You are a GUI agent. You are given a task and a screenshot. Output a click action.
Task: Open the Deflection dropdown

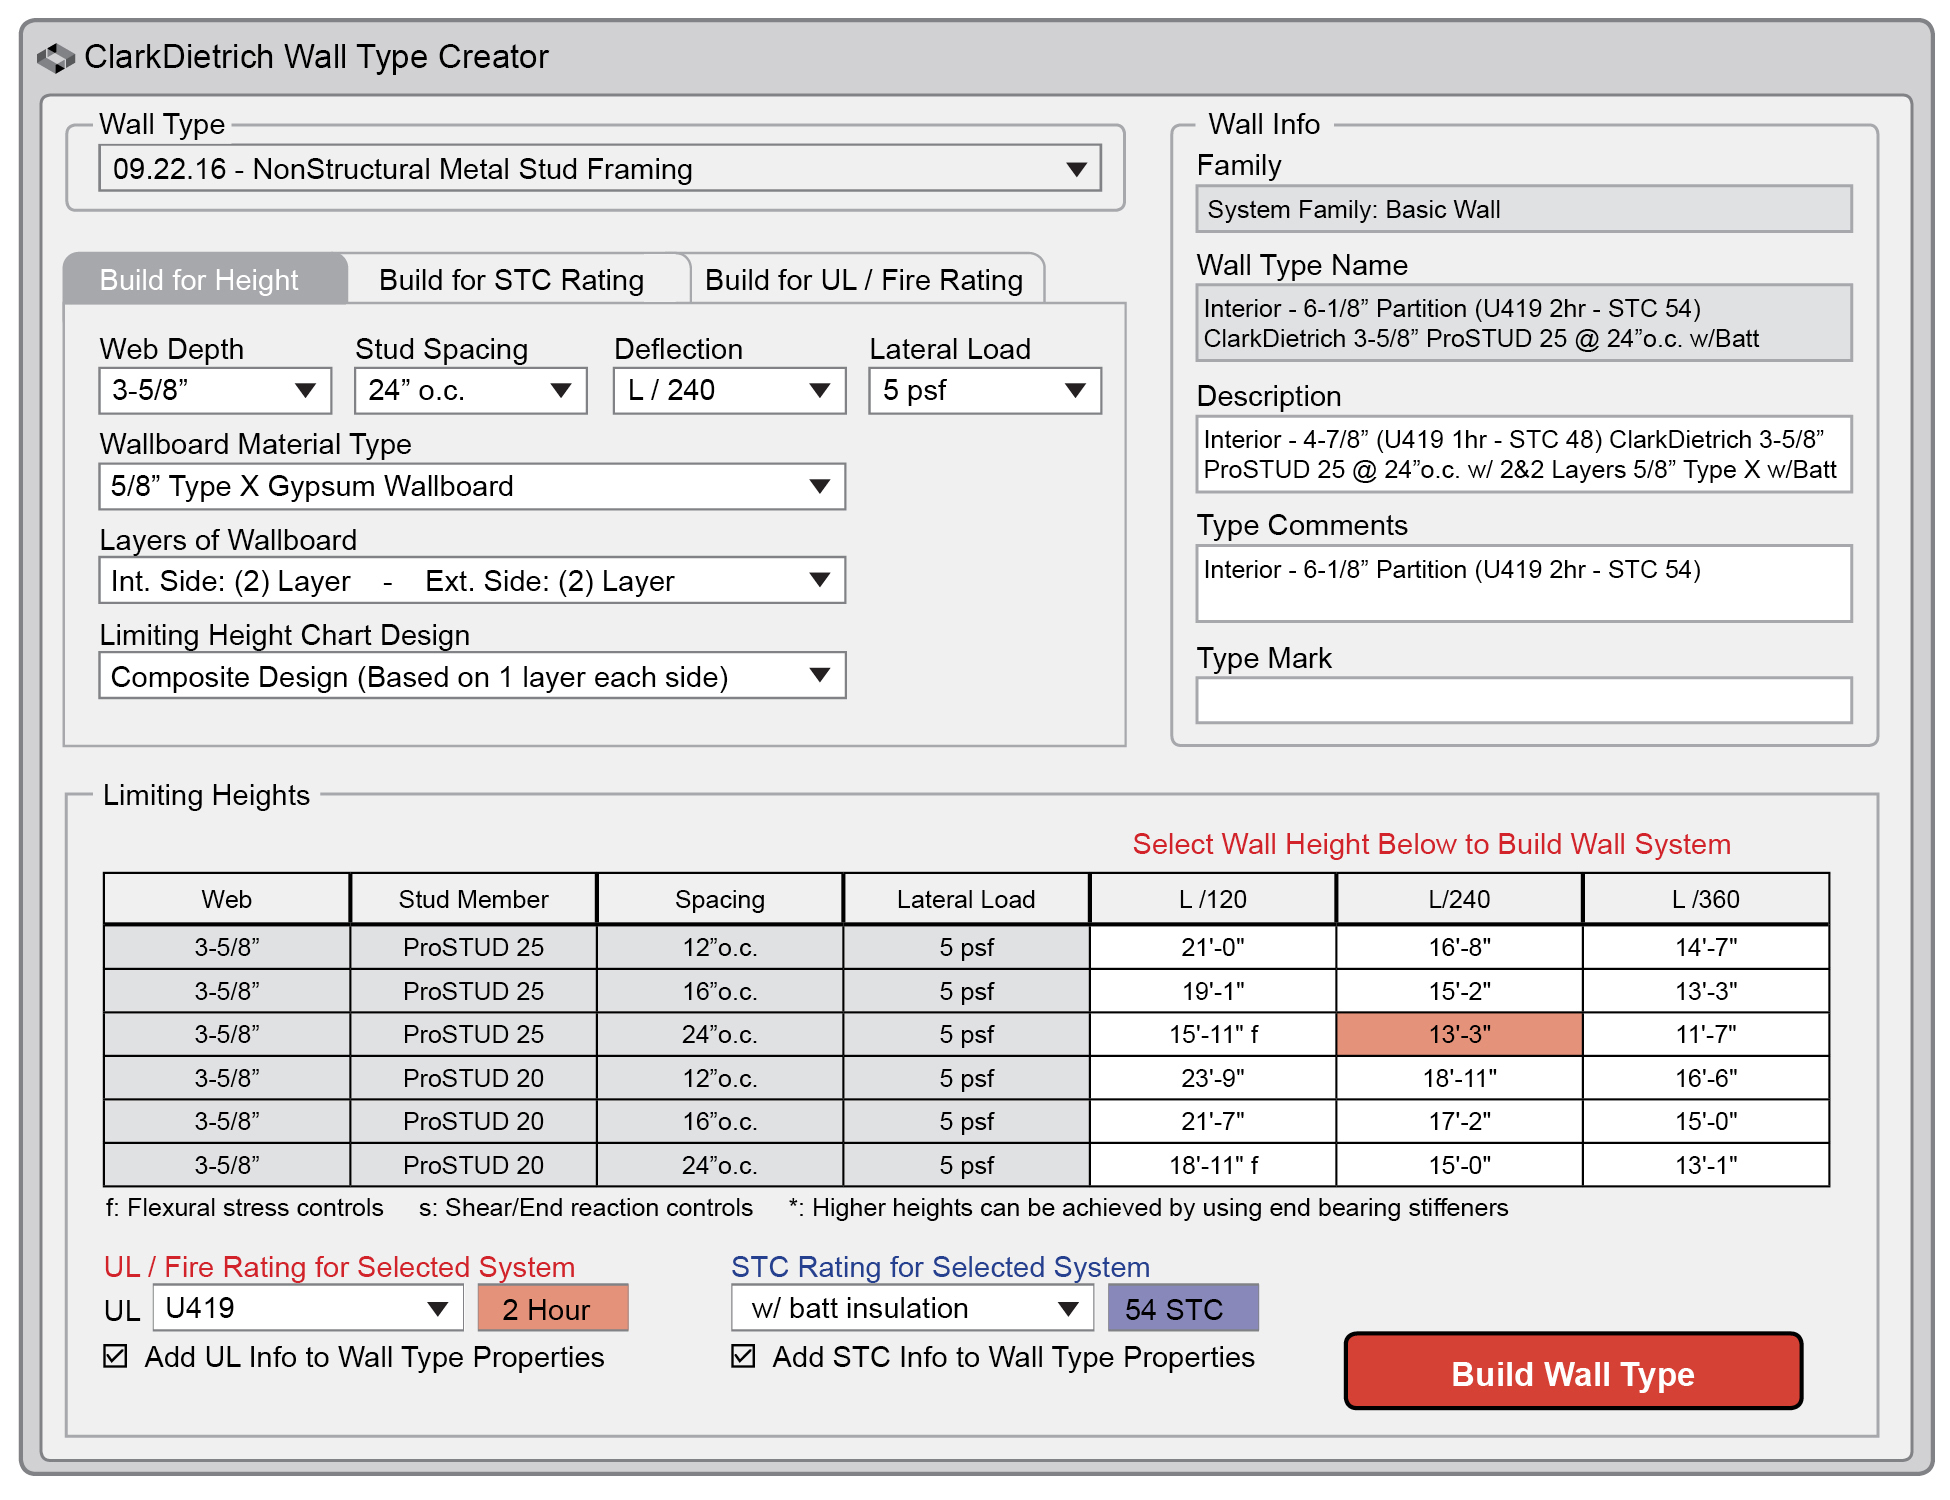[729, 390]
